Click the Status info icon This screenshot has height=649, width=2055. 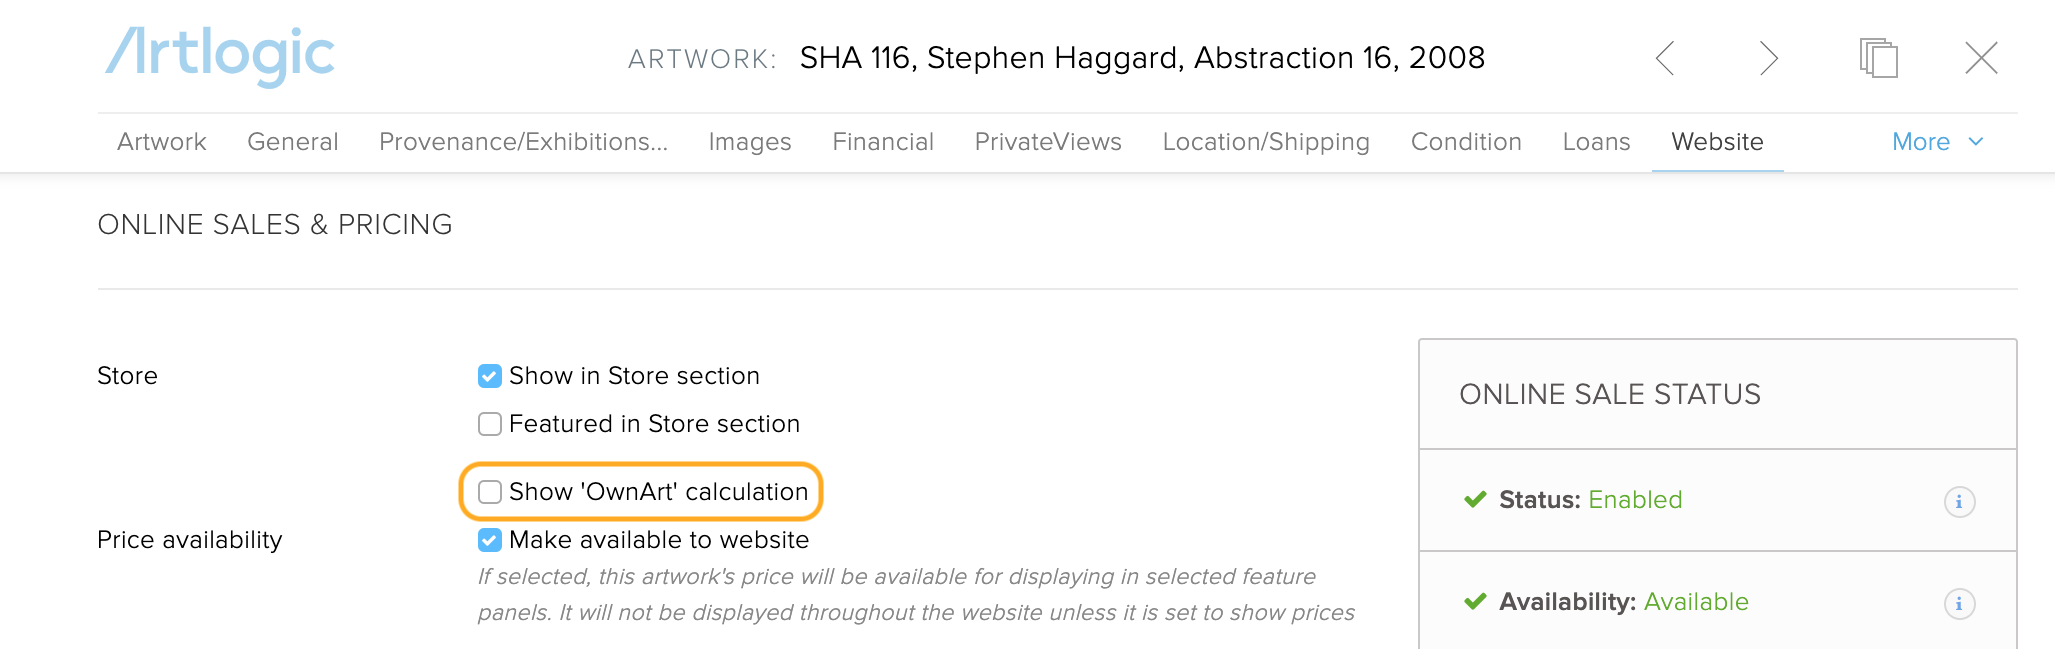click(1959, 501)
